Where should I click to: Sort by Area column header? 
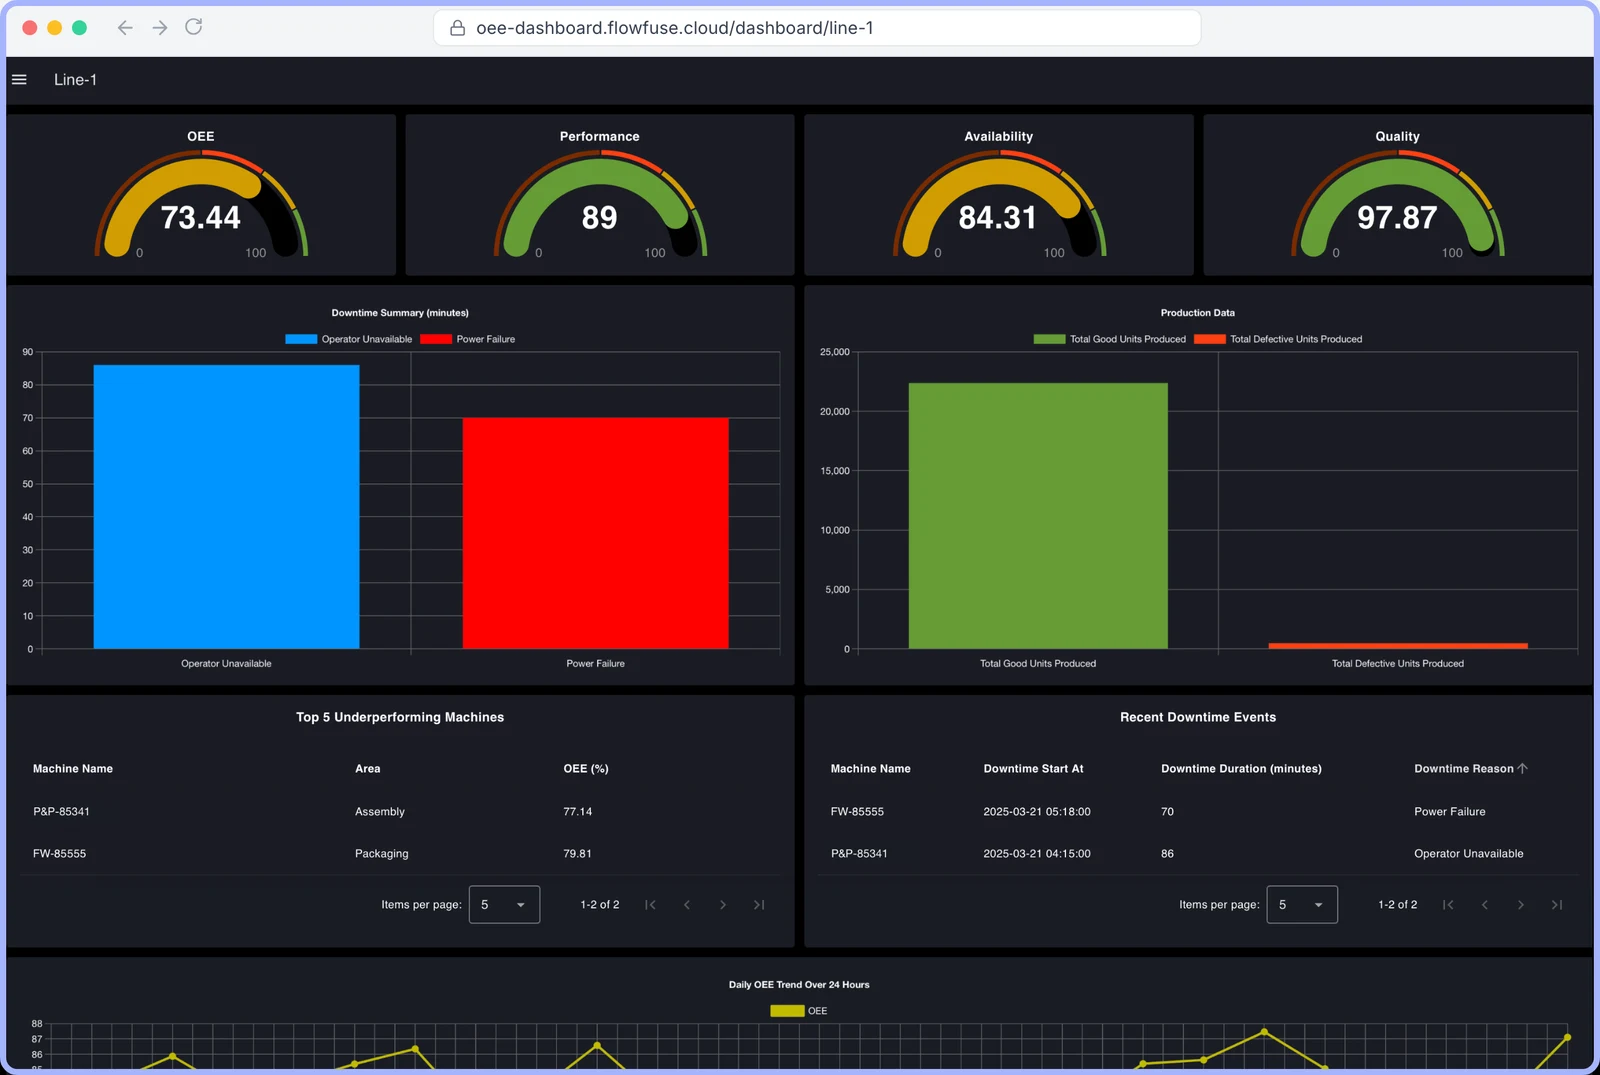click(x=368, y=769)
